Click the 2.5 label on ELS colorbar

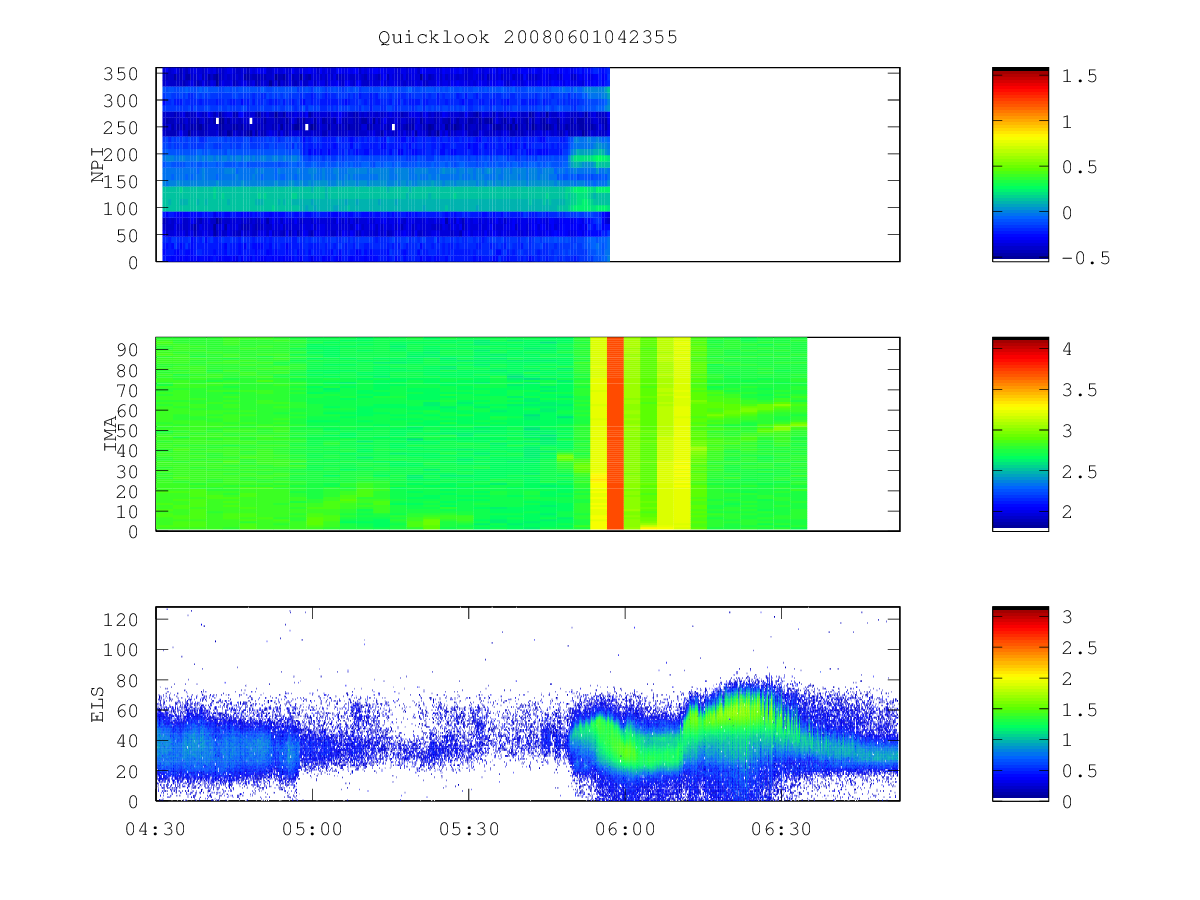[1081, 648]
